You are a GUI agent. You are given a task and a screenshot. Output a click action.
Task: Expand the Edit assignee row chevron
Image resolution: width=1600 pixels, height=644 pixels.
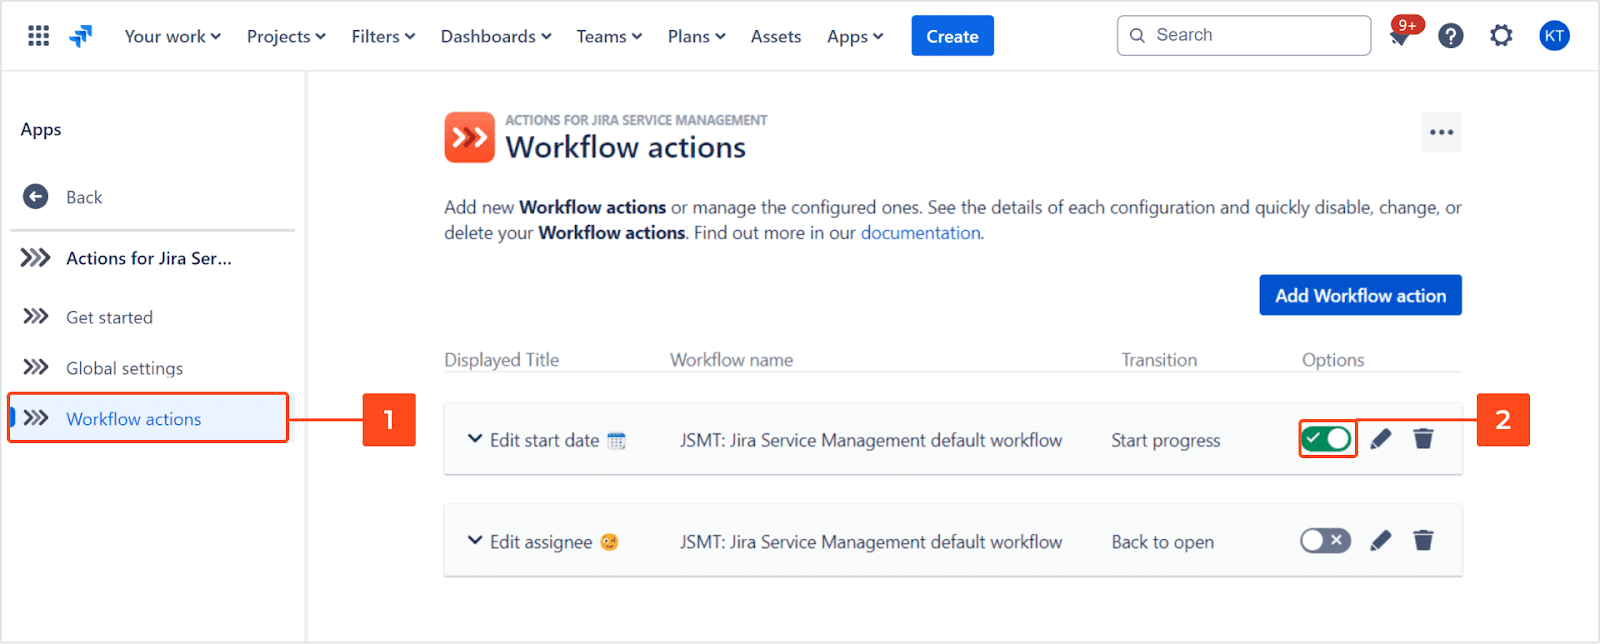tap(475, 541)
